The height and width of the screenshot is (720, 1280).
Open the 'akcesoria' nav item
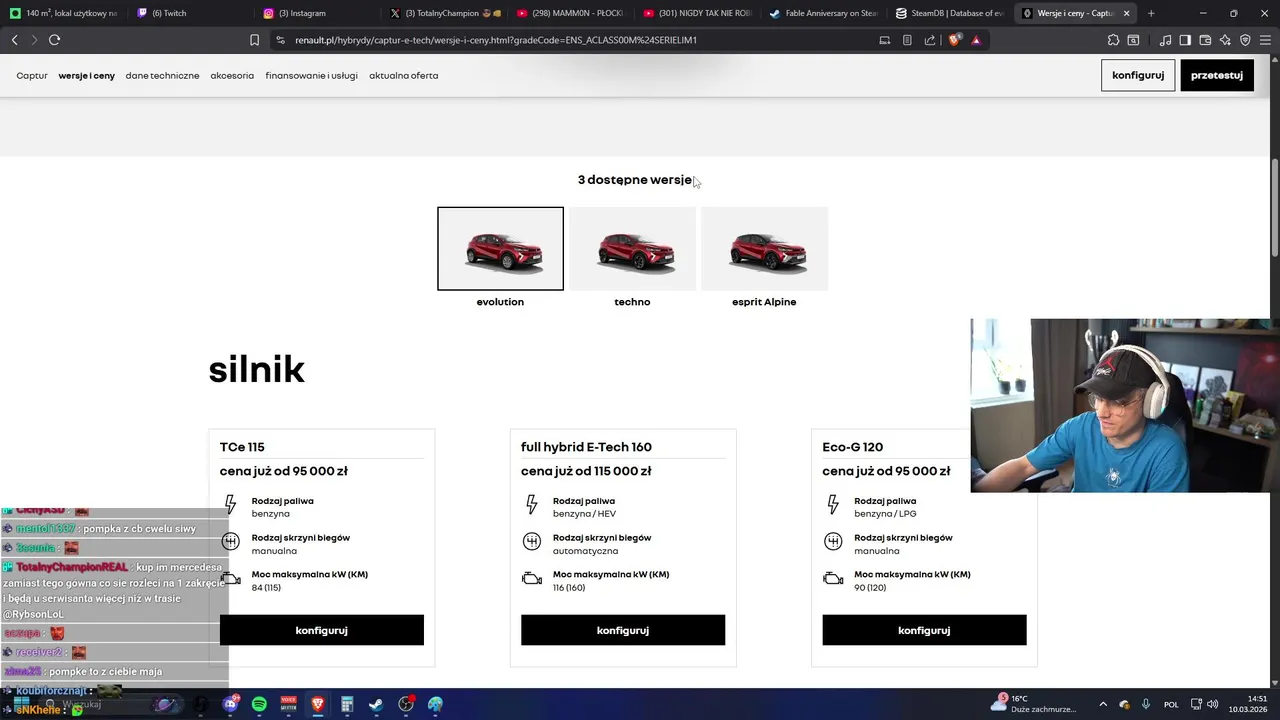[x=232, y=75]
